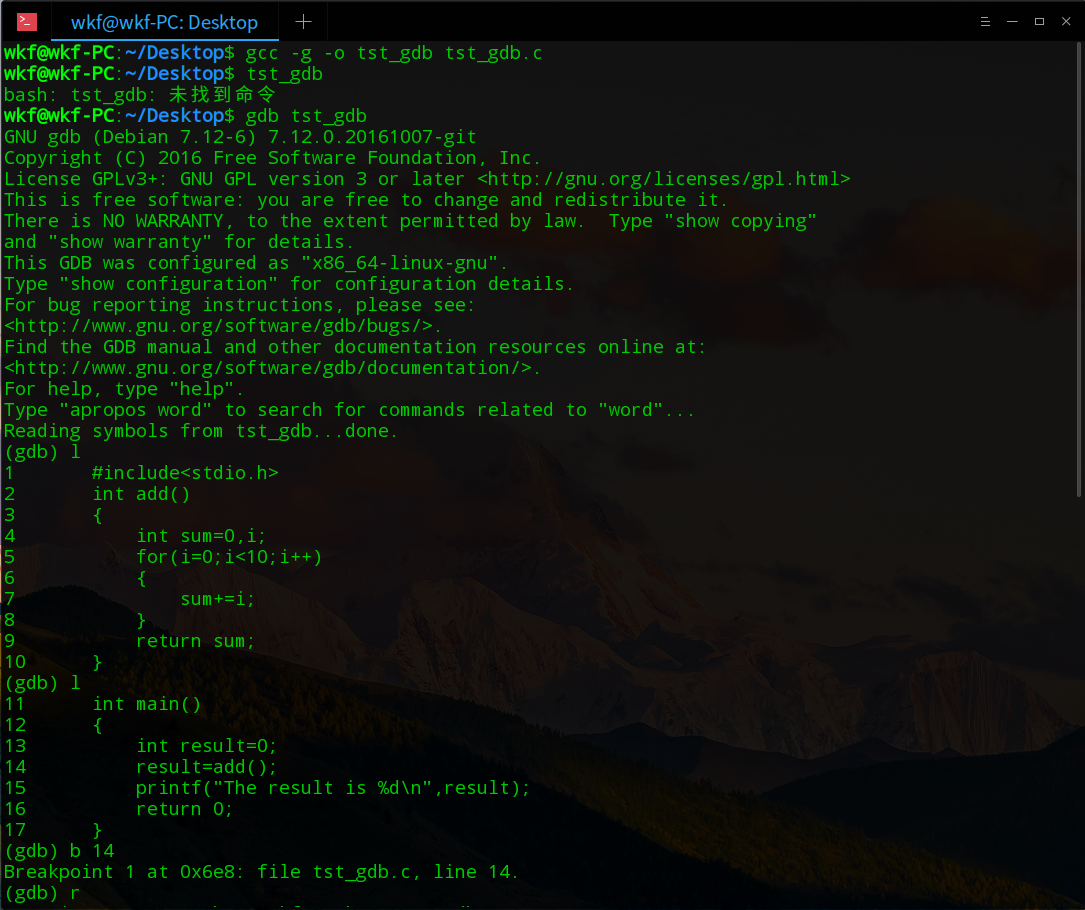Select the wkf@wkf-PC: Desktop tab
The width and height of the screenshot is (1085, 910).
tap(163, 21)
